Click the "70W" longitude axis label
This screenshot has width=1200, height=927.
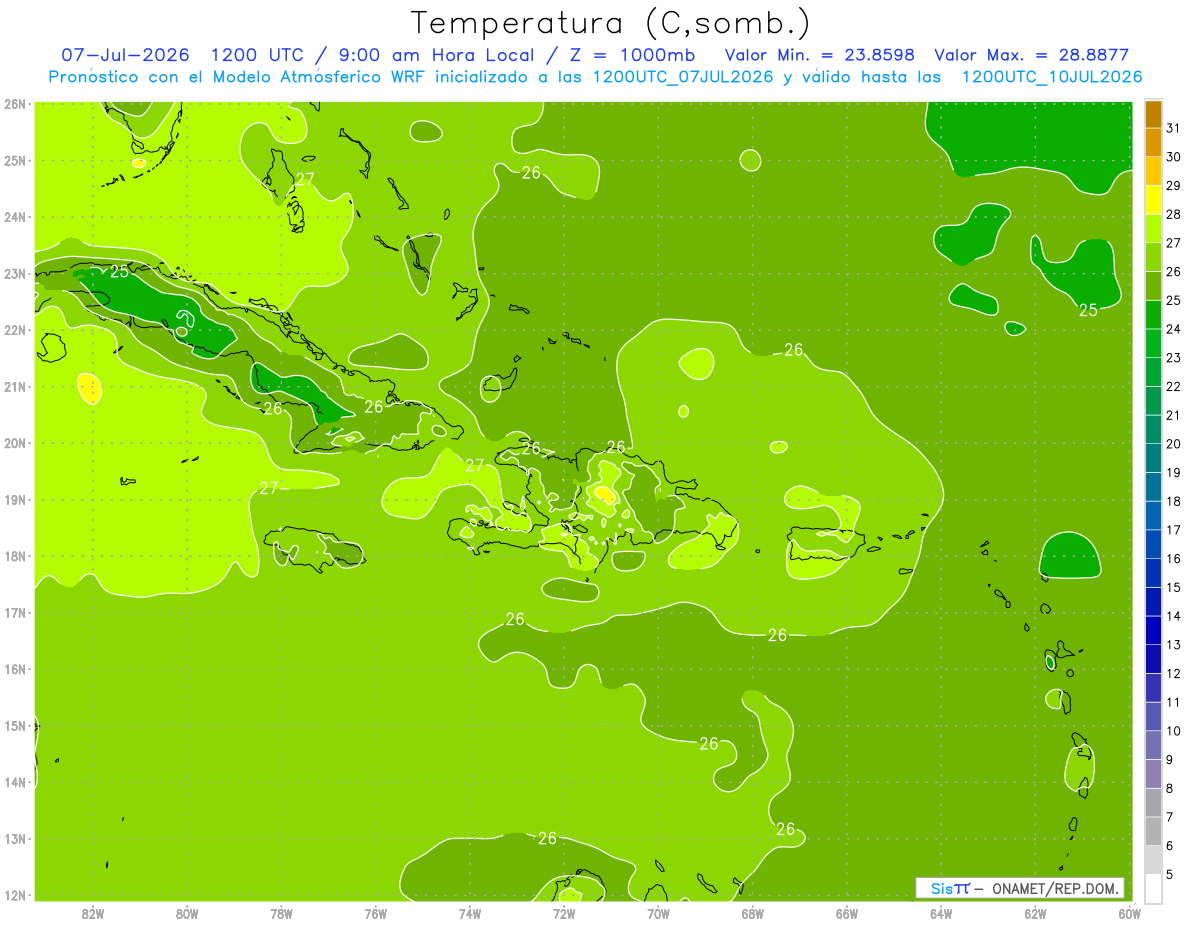click(658, 913)
